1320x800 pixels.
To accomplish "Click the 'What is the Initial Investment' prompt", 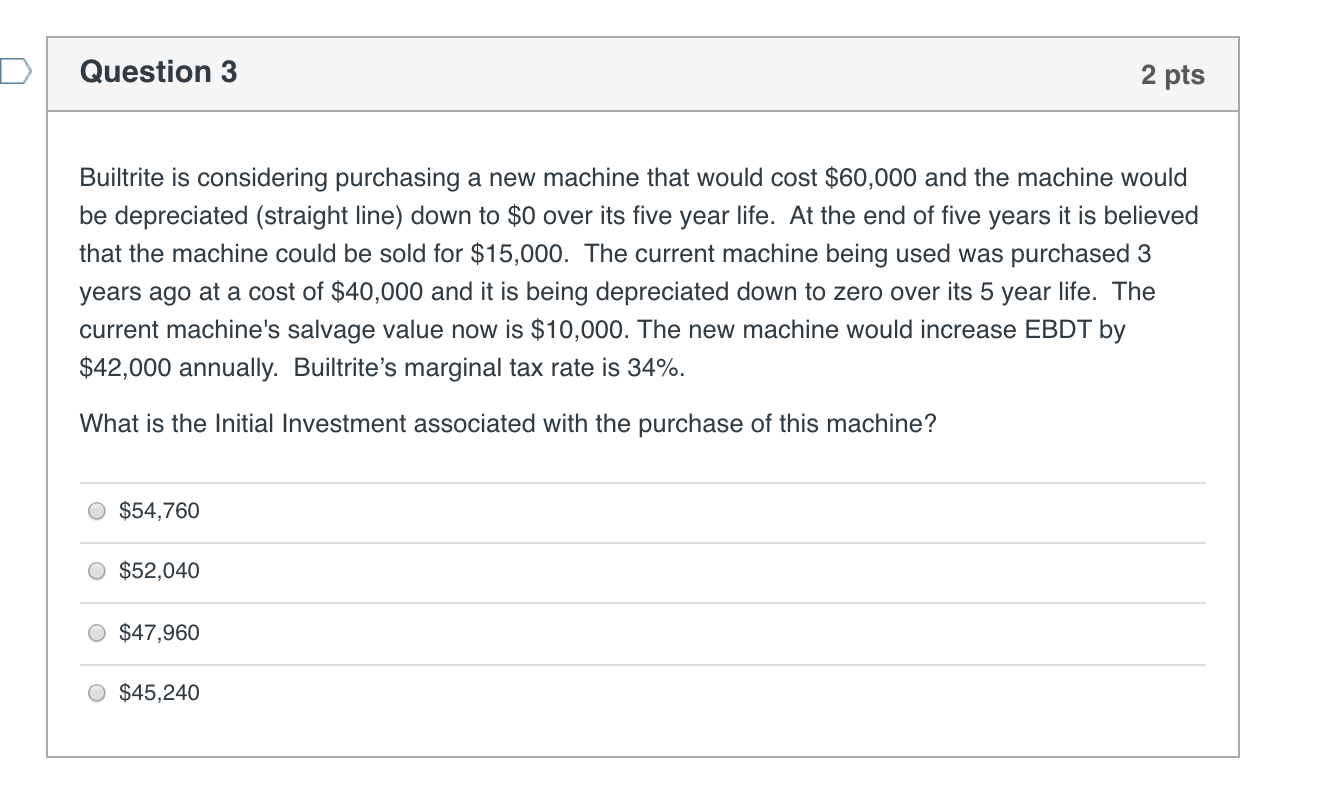I will (507, 424).
